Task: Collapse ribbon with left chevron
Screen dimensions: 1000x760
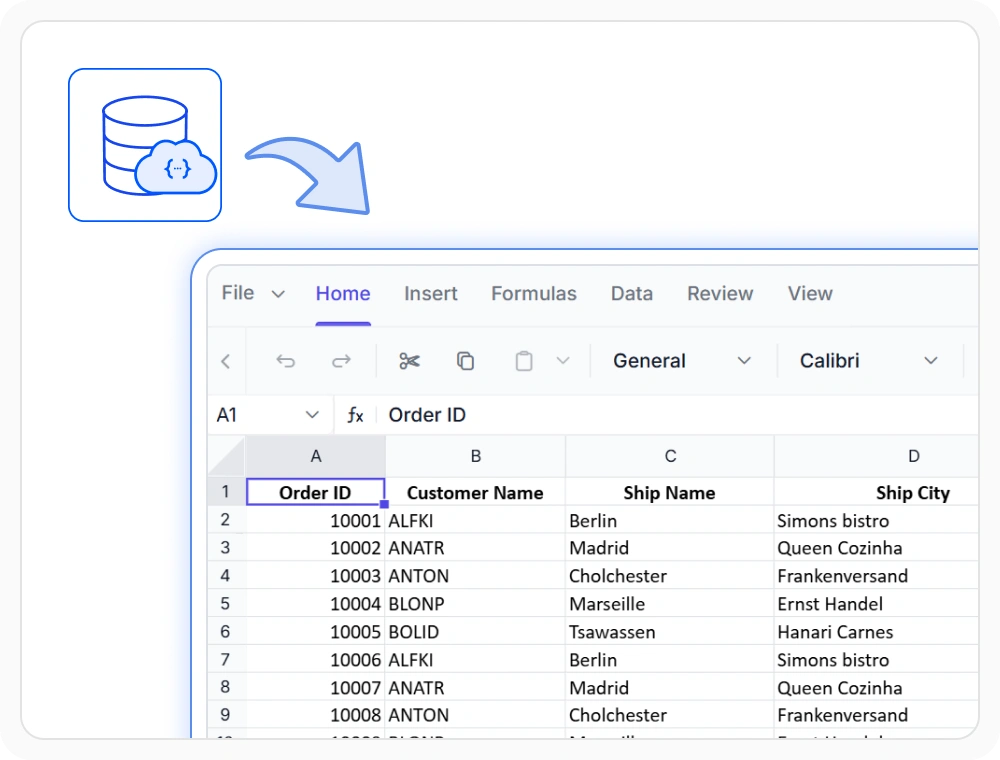Action: coord(226,362)
